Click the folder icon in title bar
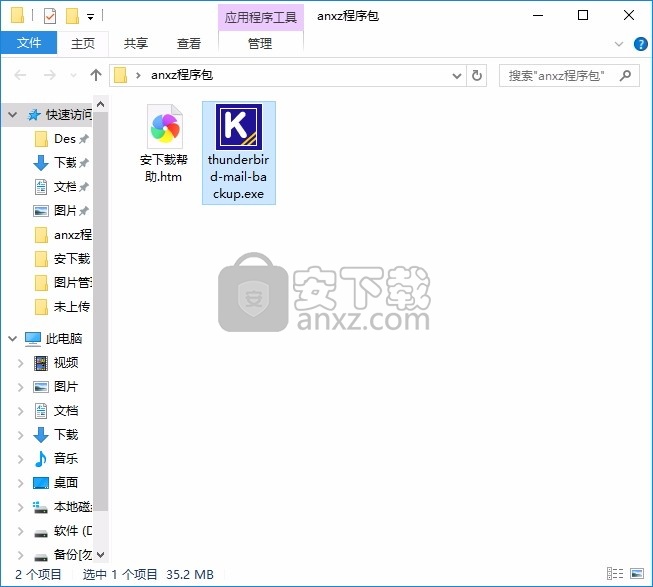Image resolution: width=653 pixels, height=587 pixels. click(17, 15)
